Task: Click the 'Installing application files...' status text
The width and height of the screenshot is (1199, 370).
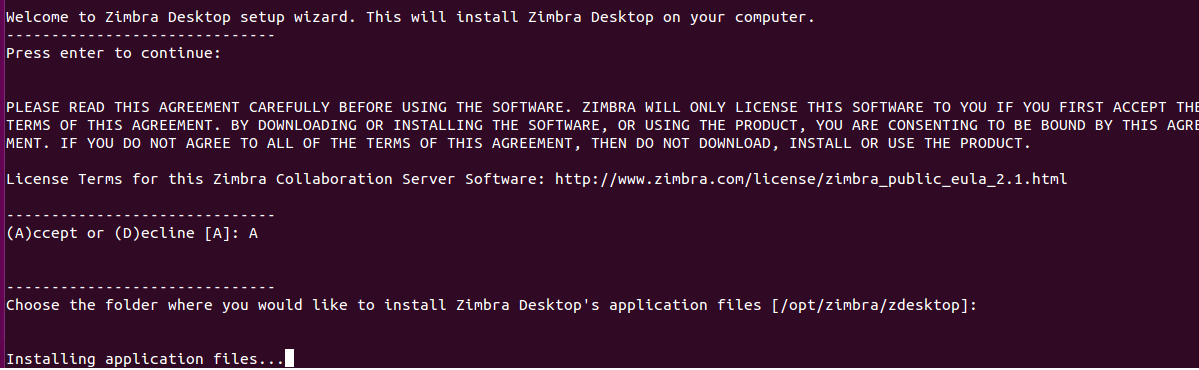Action: pos(145,359)
